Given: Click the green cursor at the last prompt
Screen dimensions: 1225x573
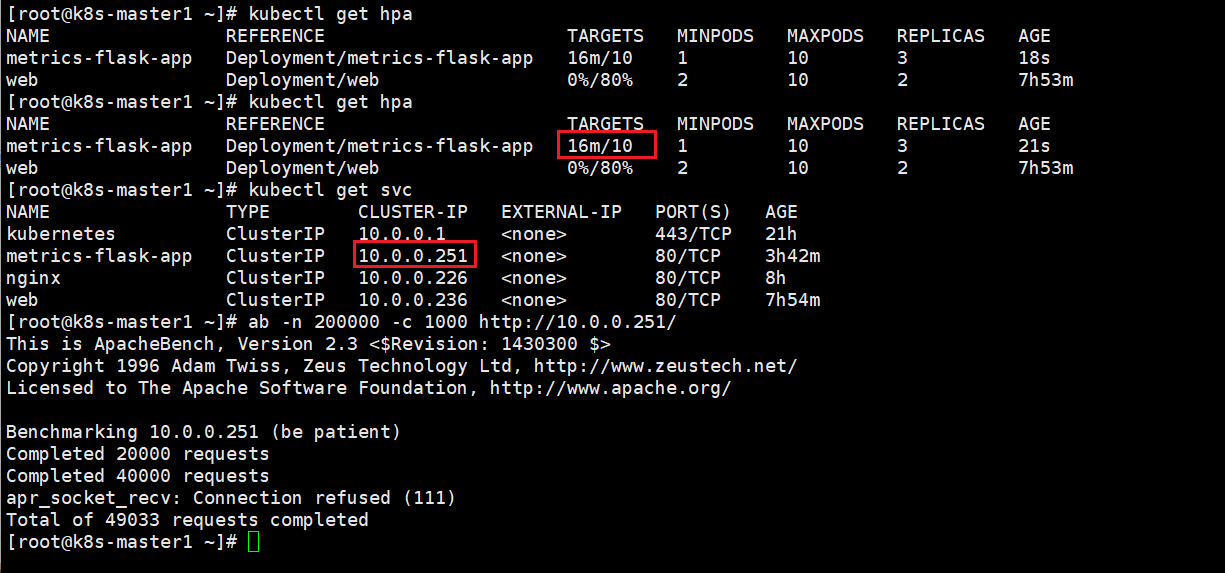Looking at the screenshot, I should (x=253, y=542).
